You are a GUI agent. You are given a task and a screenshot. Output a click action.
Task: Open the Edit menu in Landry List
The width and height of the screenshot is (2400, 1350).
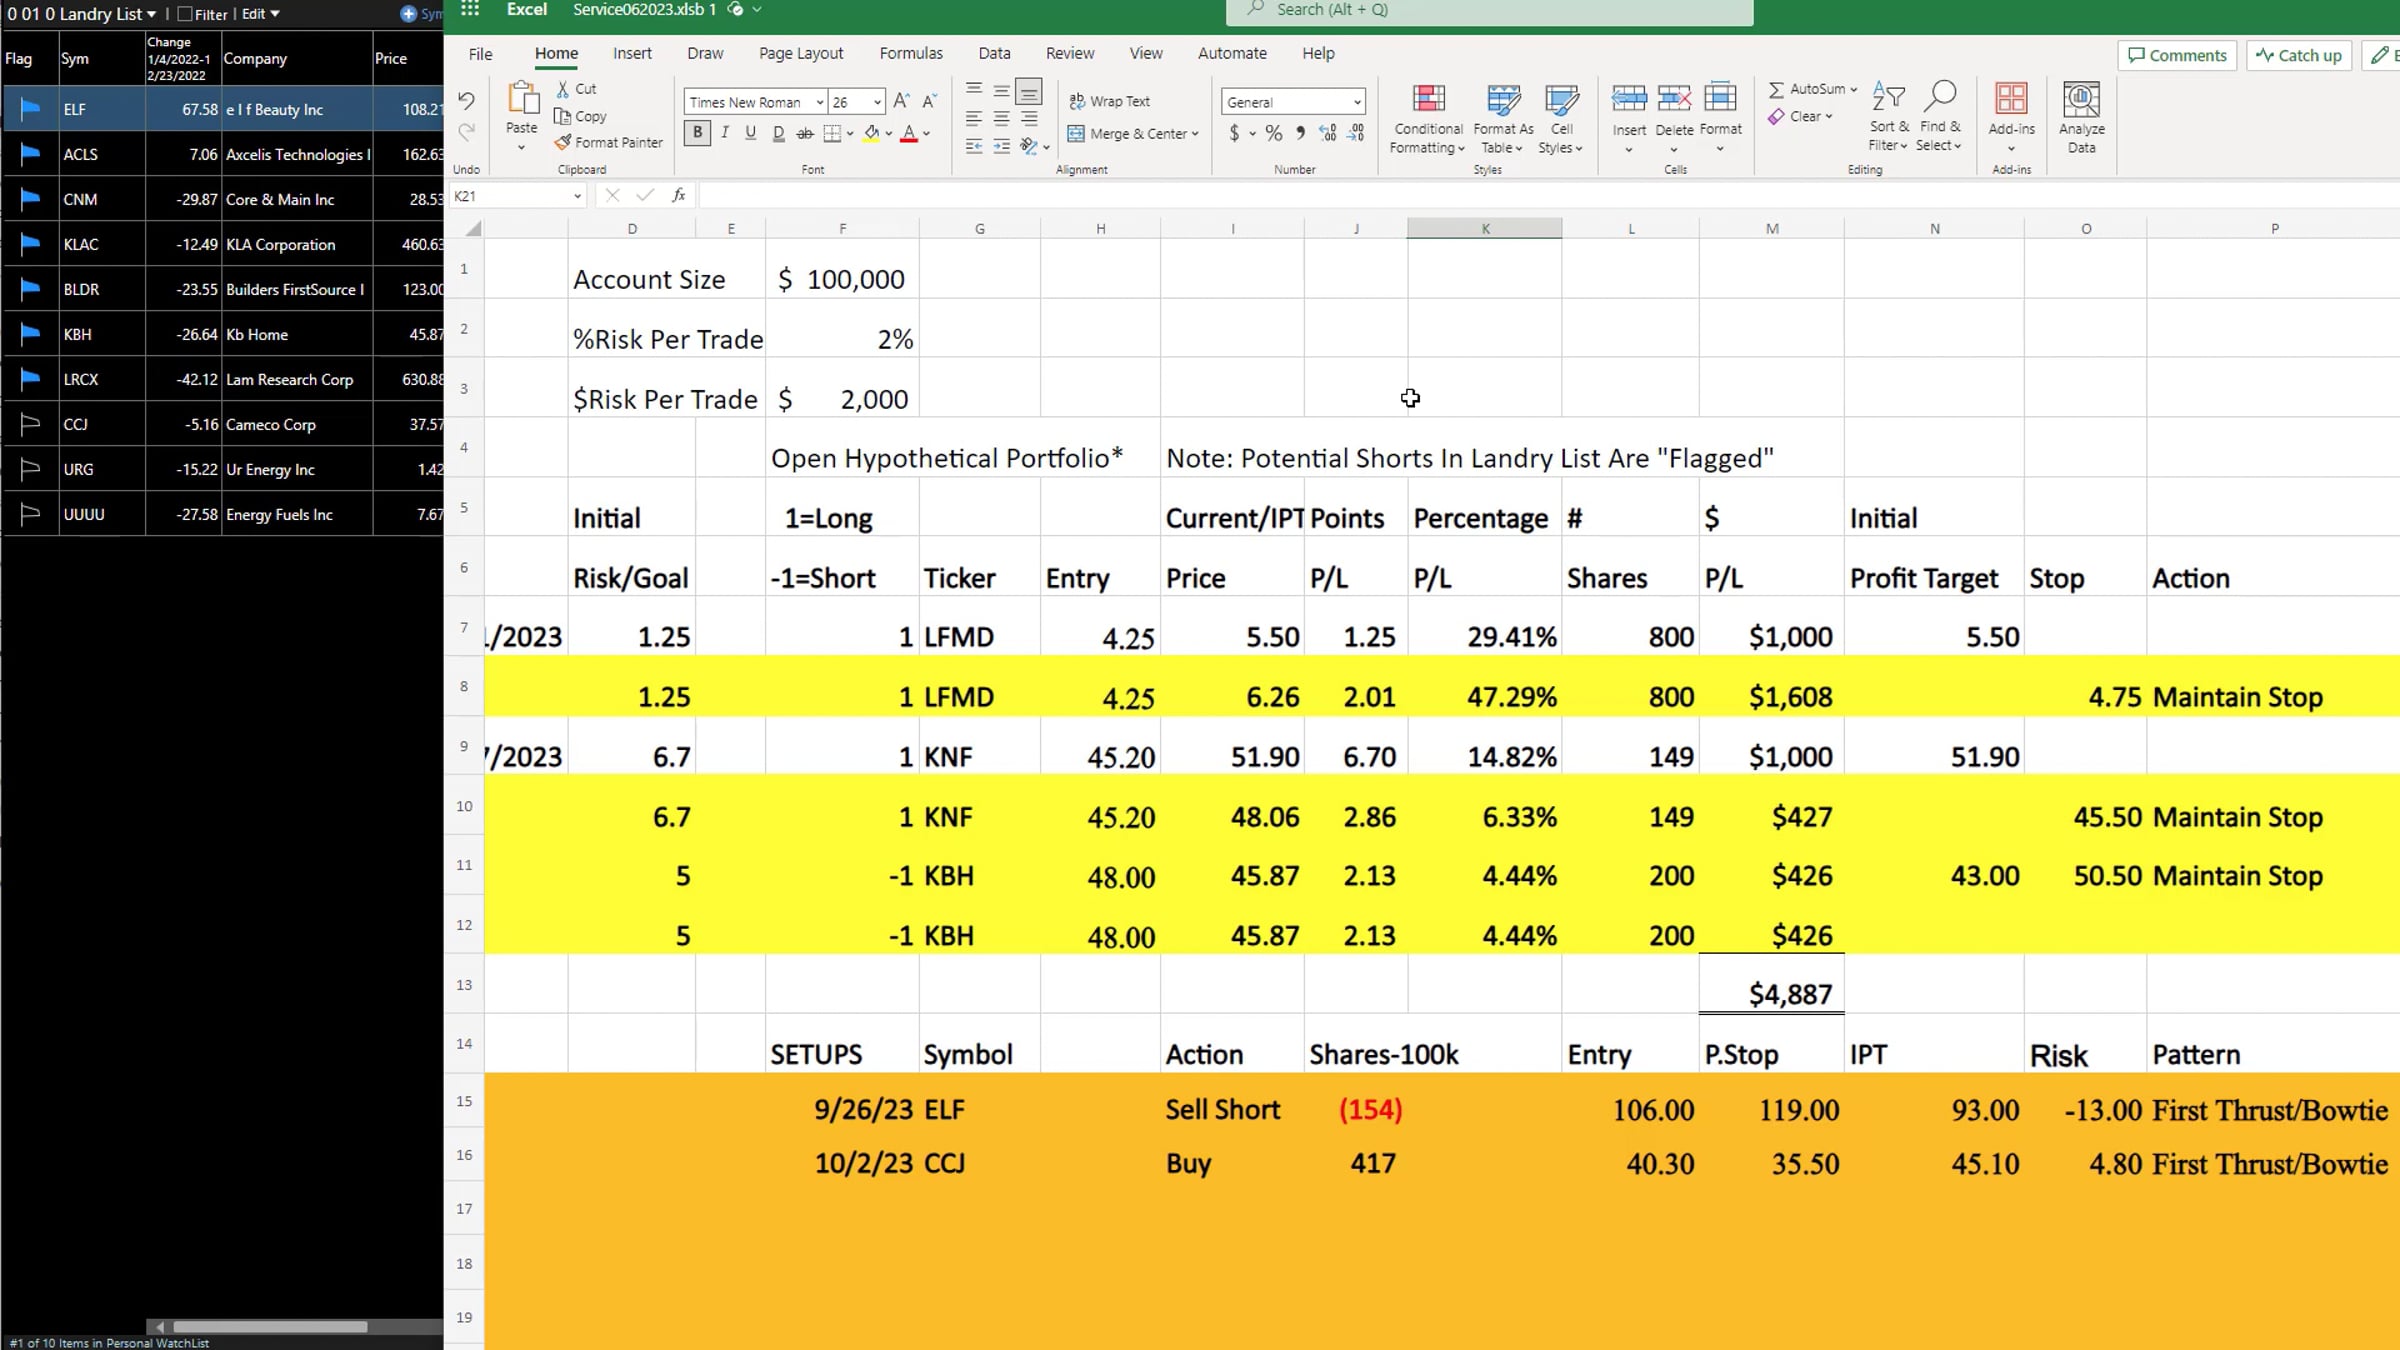(x=260, y=14)
